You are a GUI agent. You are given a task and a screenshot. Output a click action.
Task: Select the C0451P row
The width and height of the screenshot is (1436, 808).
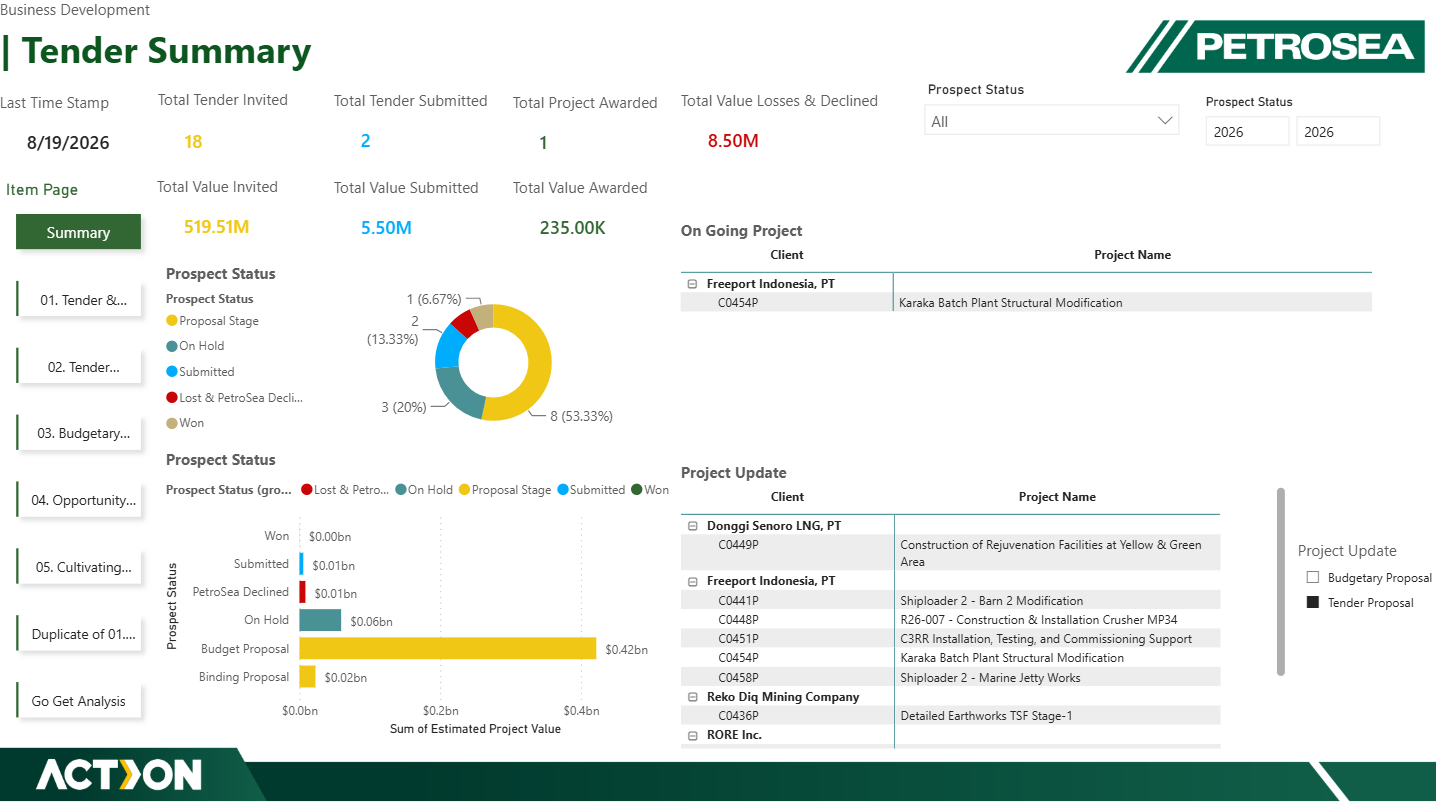pos(950,639)
